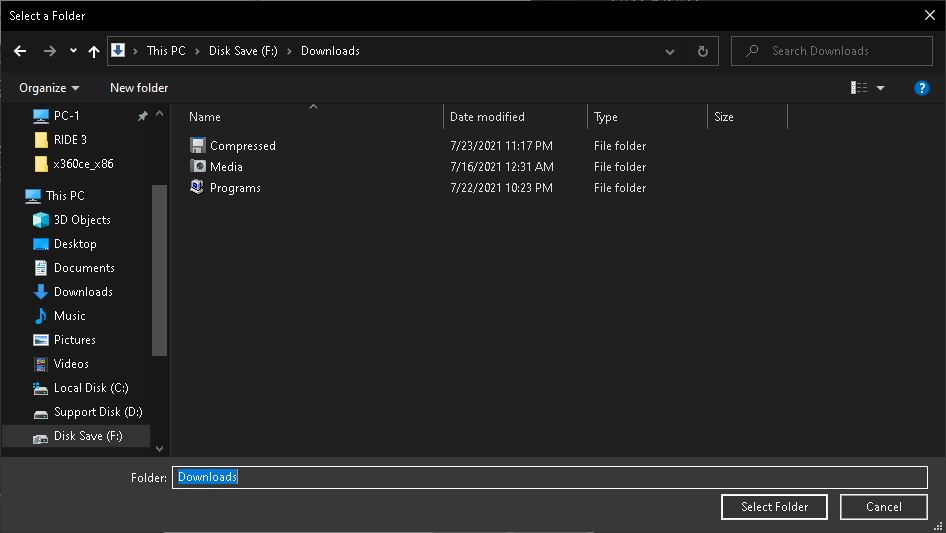This screenshot has height=533, width=946.
Task: Create a New folder
Action: 139,88
